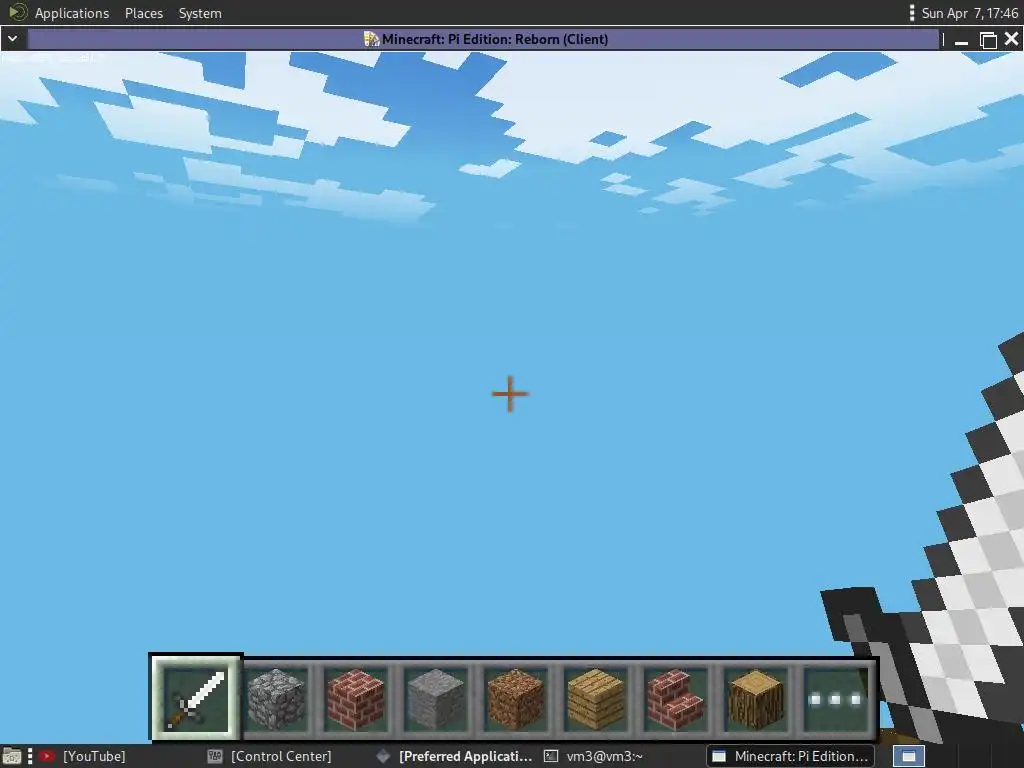
Task: Click the show desktop icon in bottom panel
Action: (12, 756)
